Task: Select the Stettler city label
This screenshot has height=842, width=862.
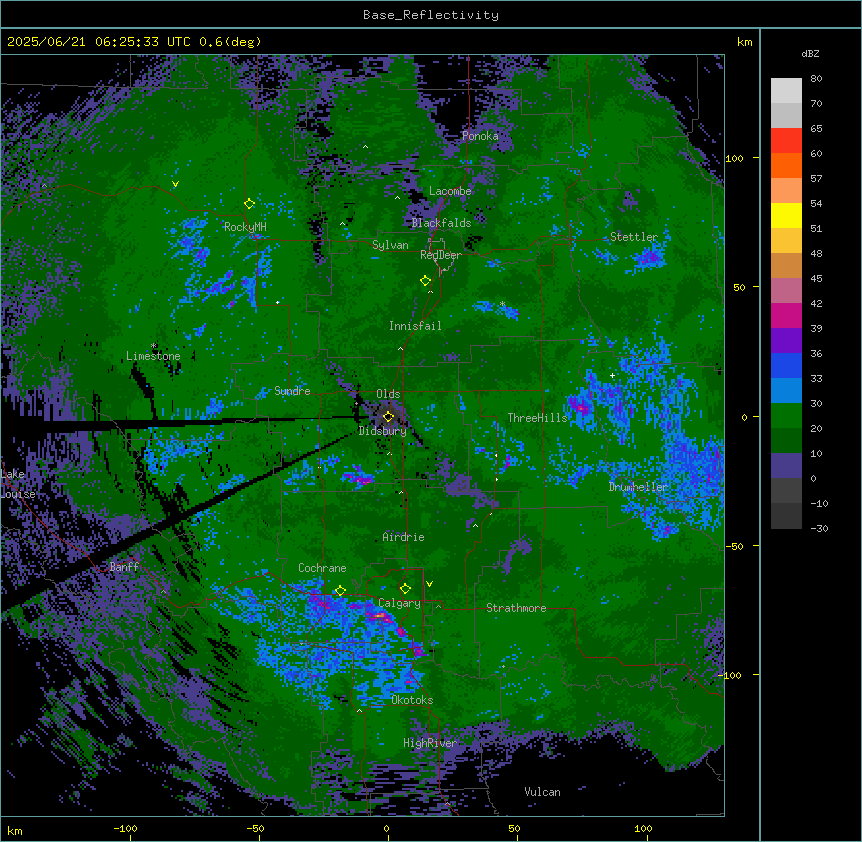Action: point(634,237)
